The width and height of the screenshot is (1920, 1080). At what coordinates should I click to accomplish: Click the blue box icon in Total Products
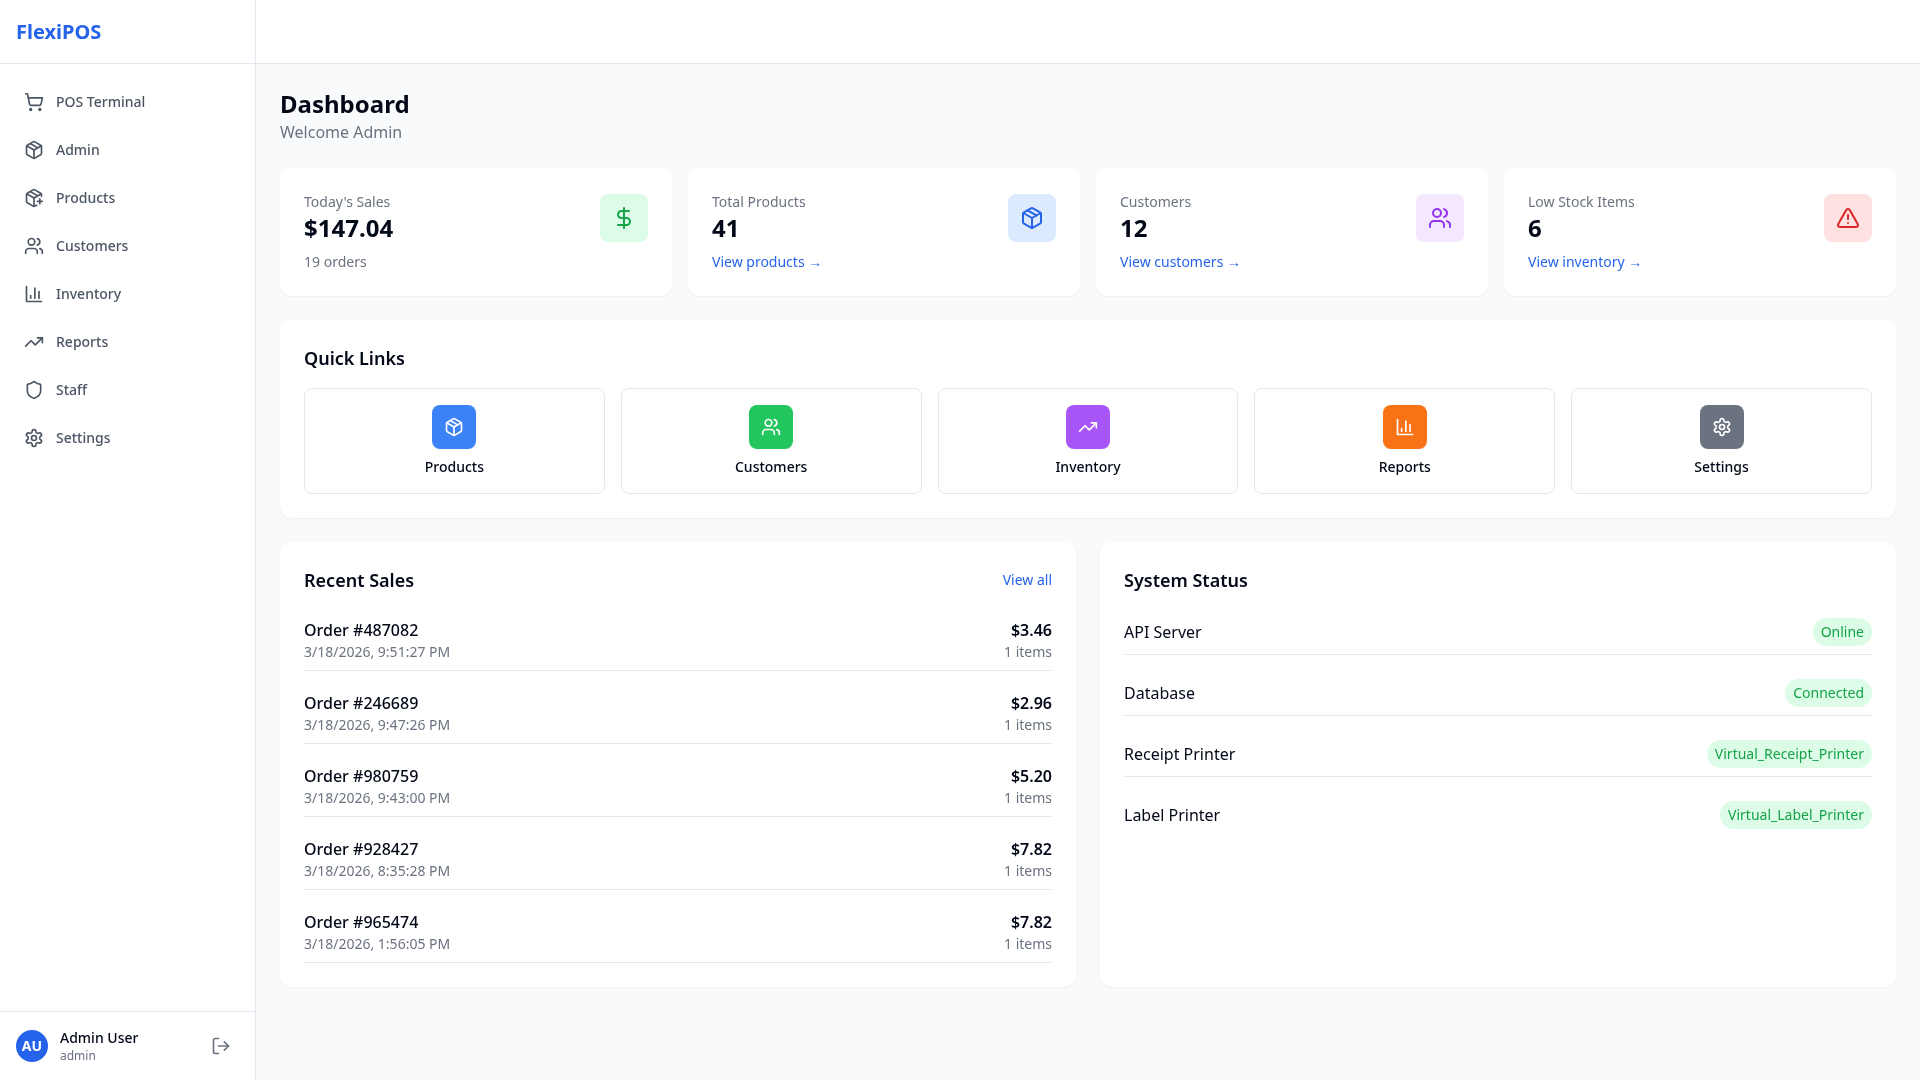(x=1031, y=218)
